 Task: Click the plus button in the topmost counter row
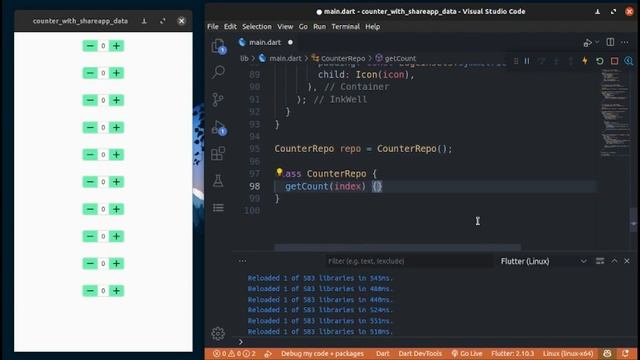[x=116, y=46]
